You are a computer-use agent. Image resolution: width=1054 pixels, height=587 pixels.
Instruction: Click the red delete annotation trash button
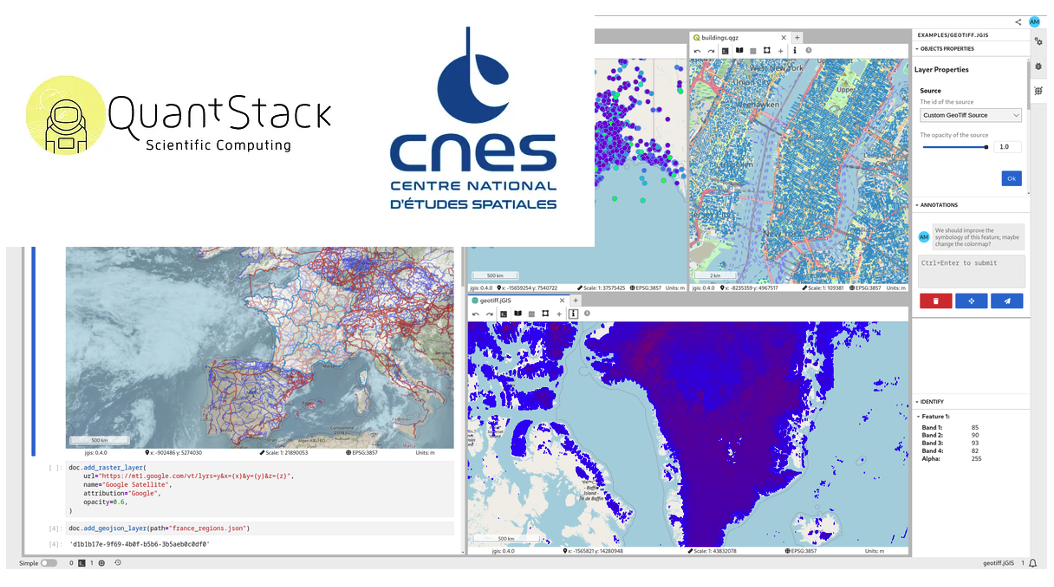click(935, 300)
